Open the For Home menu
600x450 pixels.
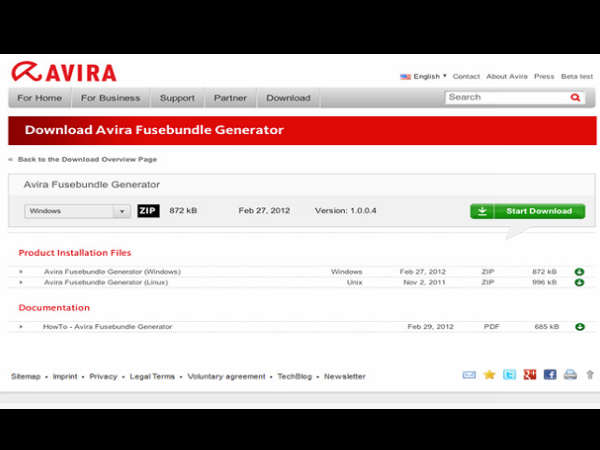pos(39,98)
